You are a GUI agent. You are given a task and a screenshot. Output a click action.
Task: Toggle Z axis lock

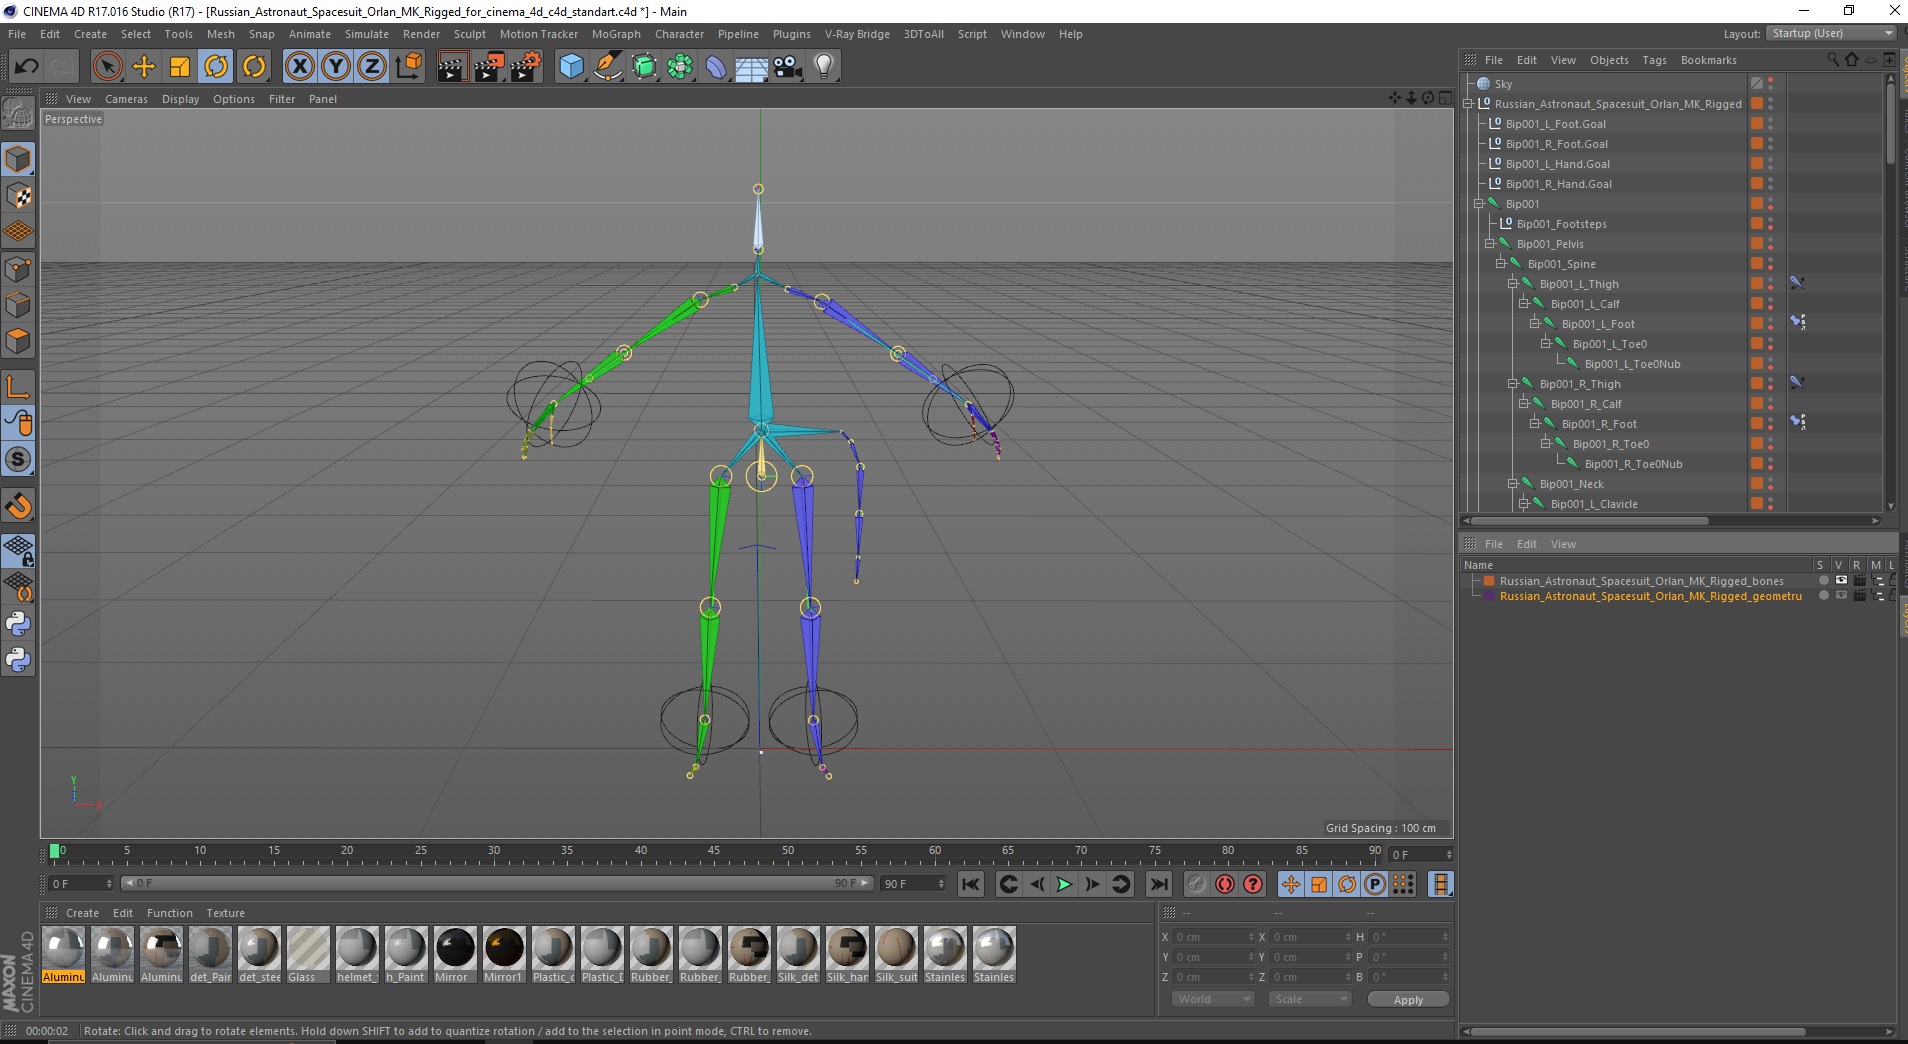click(x=372, y=67)
